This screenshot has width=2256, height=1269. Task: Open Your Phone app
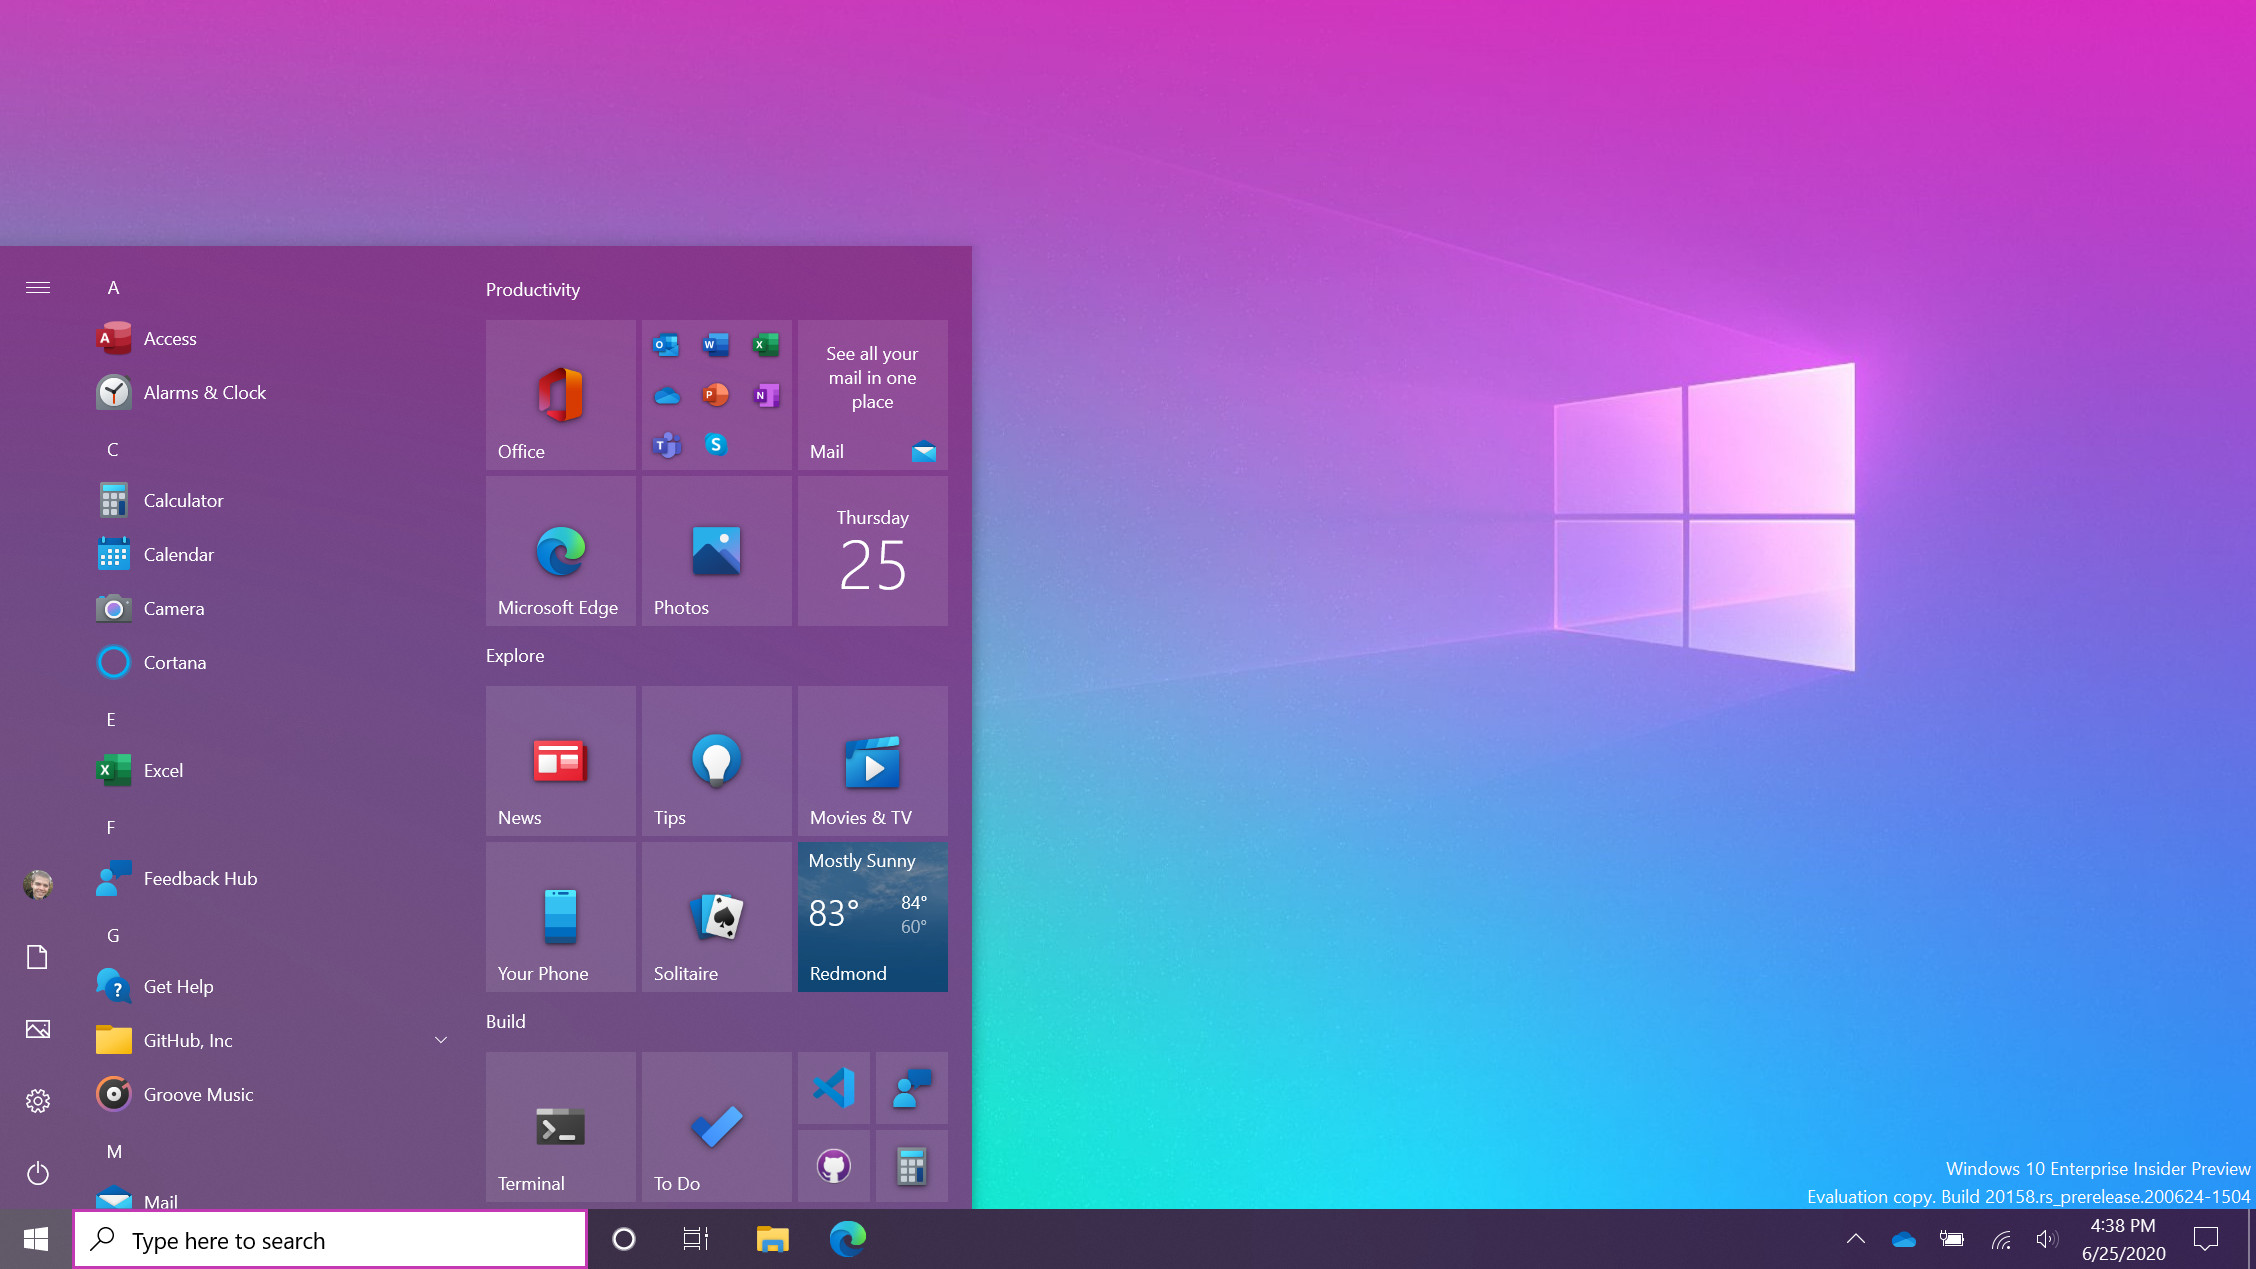561,916
